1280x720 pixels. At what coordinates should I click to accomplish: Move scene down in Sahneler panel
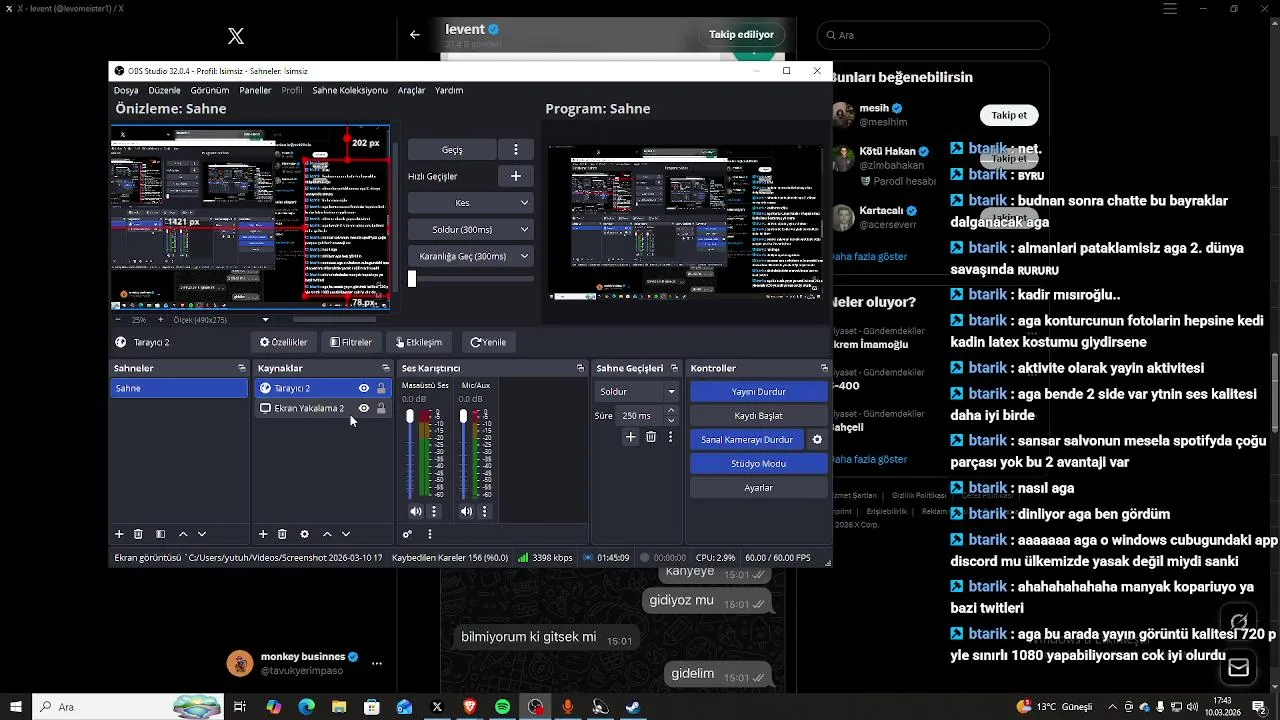pos(201,535)
